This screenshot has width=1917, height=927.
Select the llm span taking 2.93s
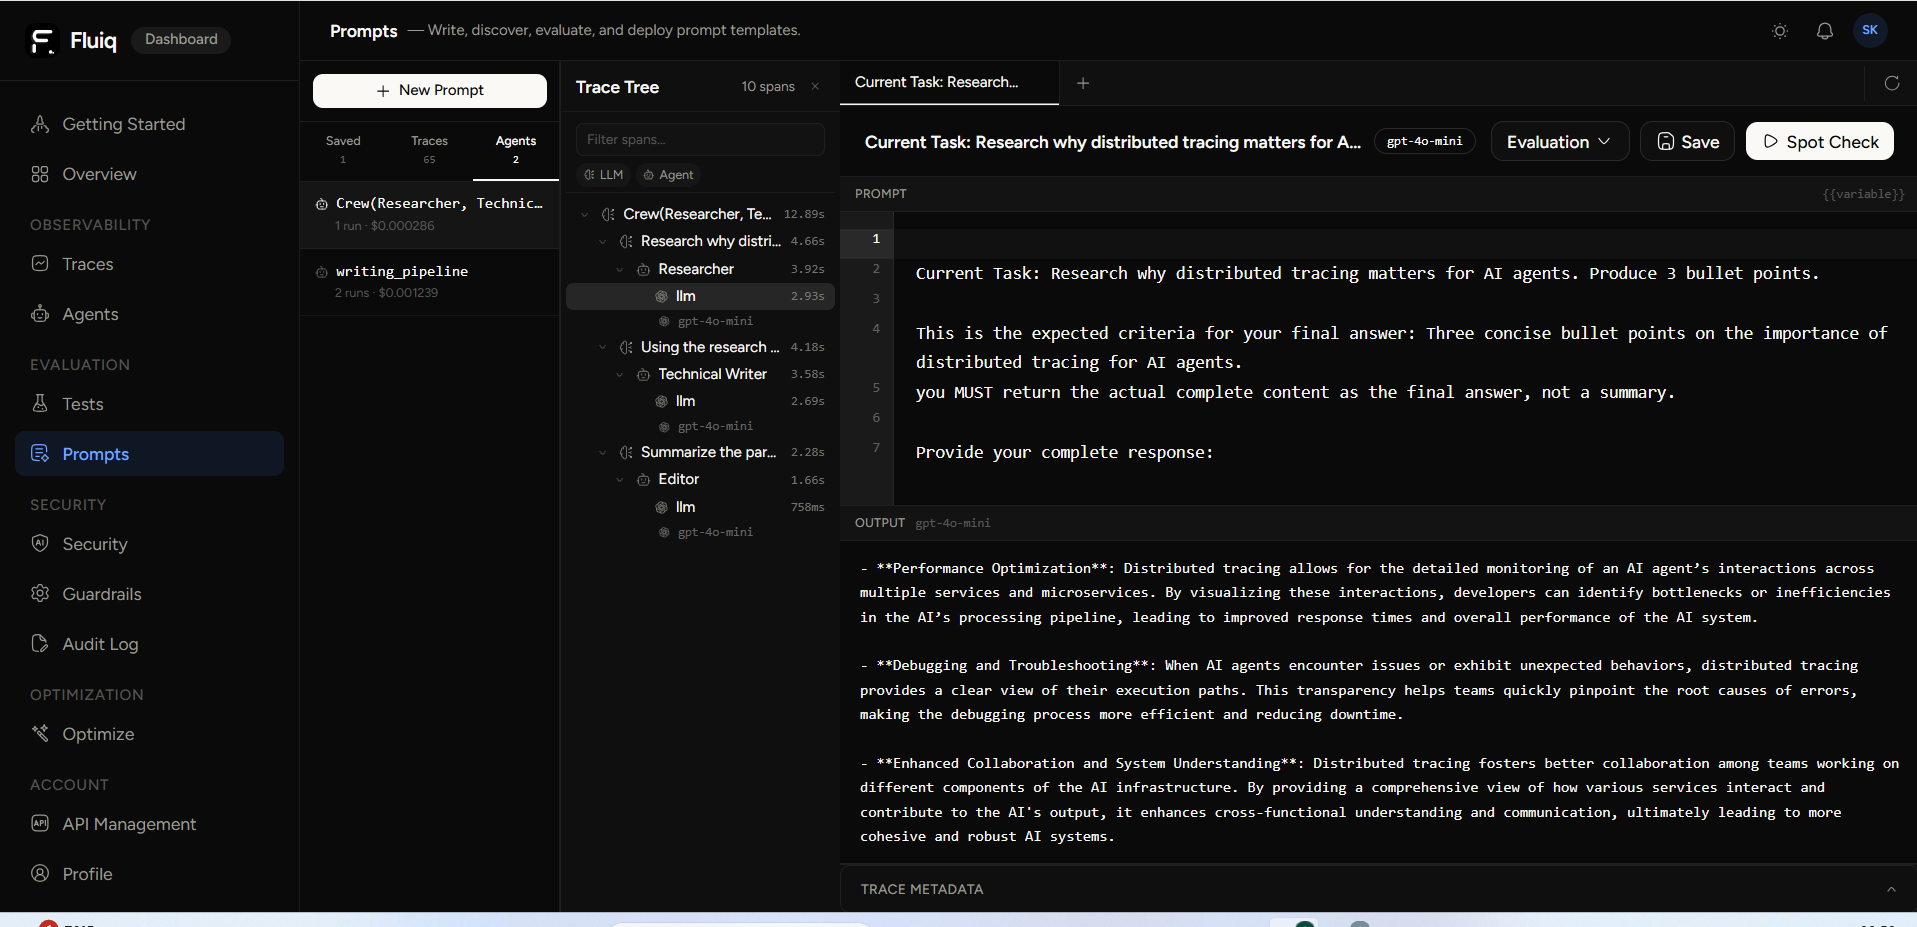pos(700,296)
